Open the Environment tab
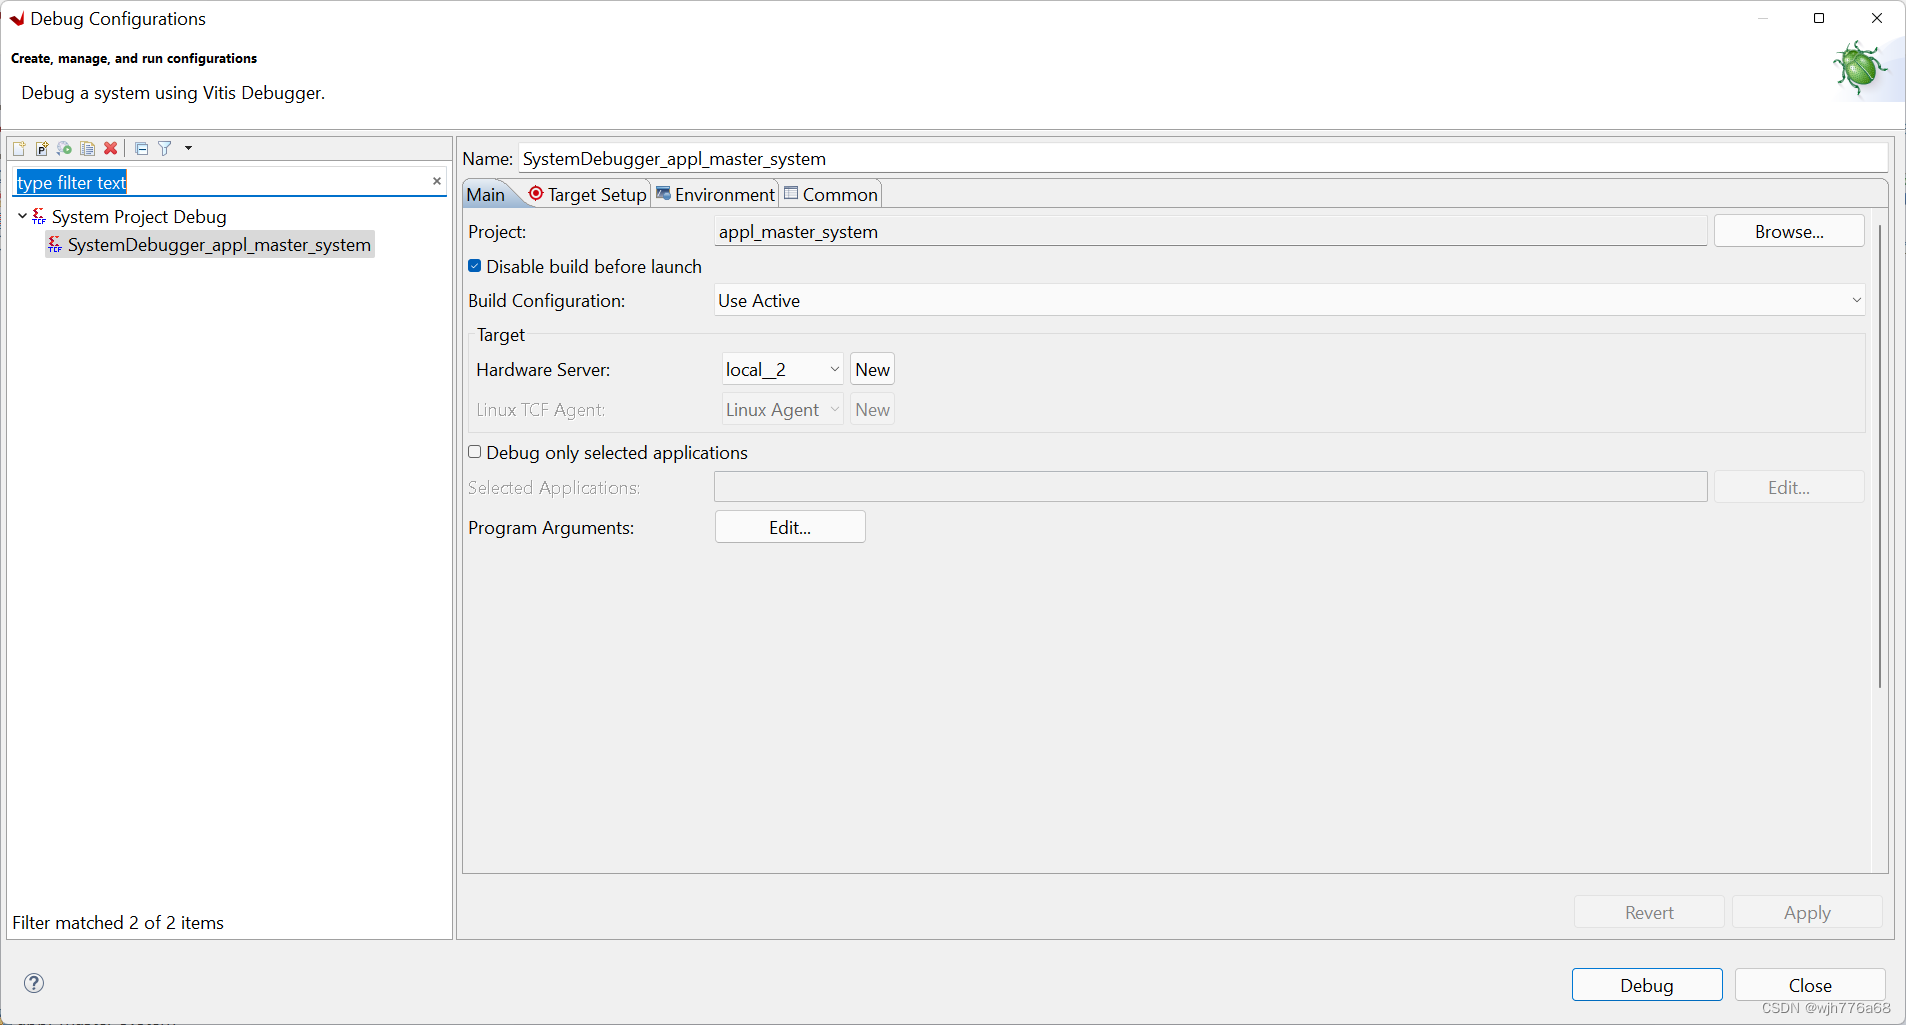The height and width of the screenshot is (1025, 1906). tap(716, 194)
